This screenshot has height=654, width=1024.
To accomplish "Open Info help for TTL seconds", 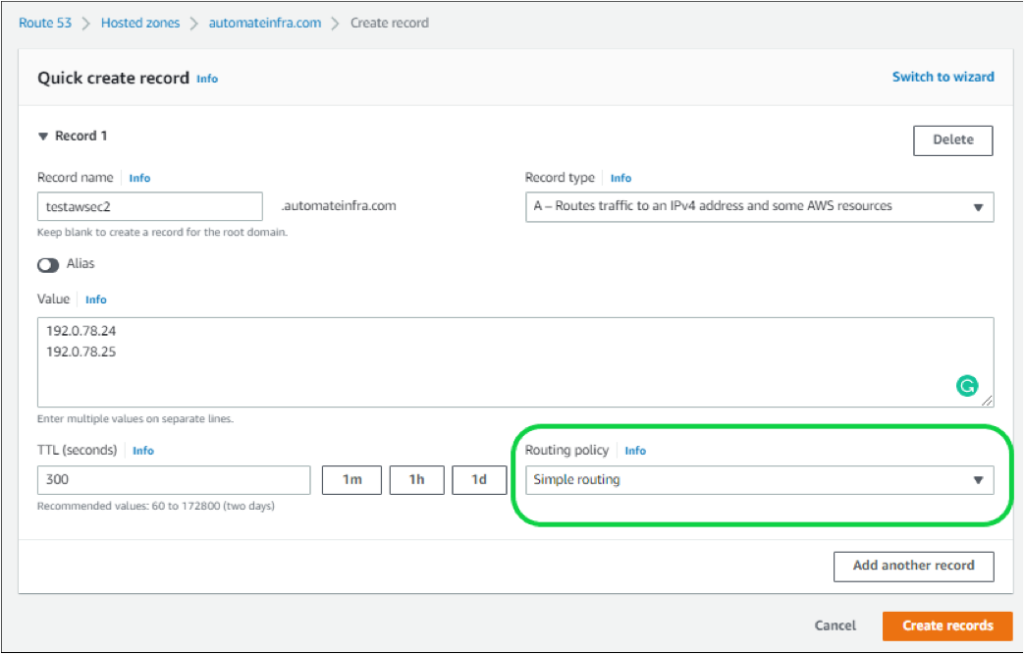I will pyautogui.click(x=143, y=450).
